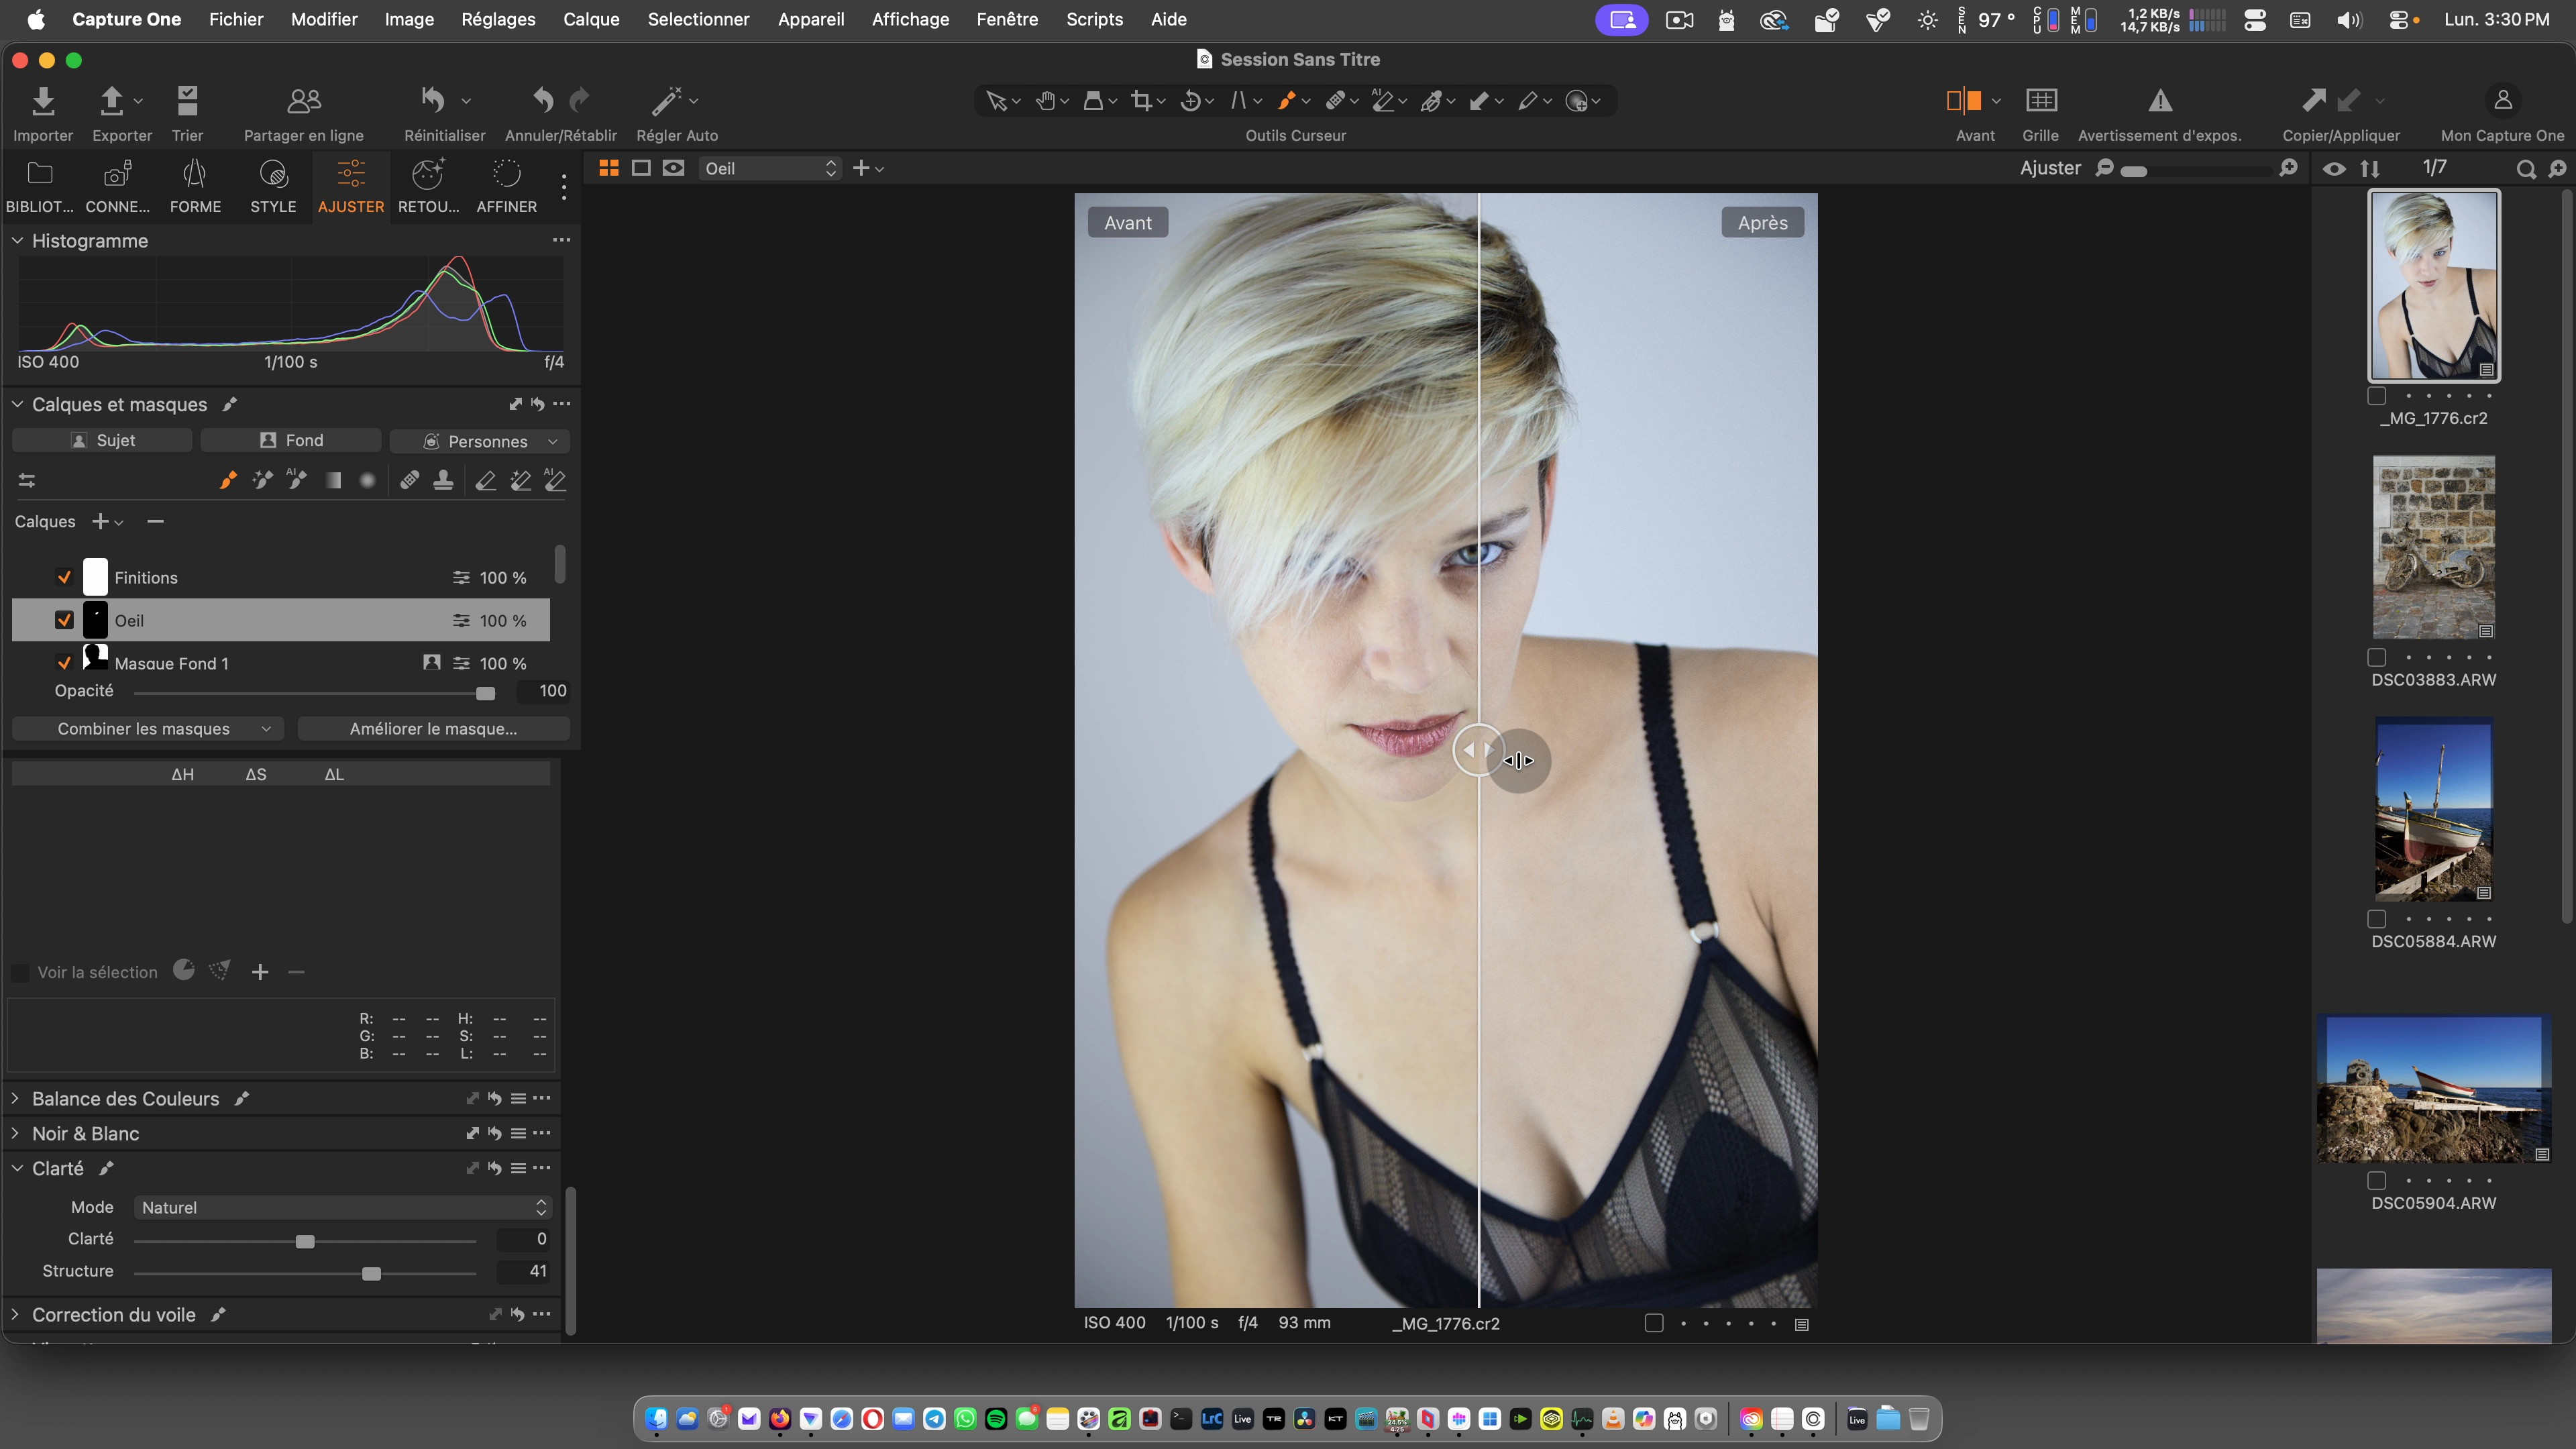Open the Calque menu
2576x1449 pixels.
[x=590, y=19]
